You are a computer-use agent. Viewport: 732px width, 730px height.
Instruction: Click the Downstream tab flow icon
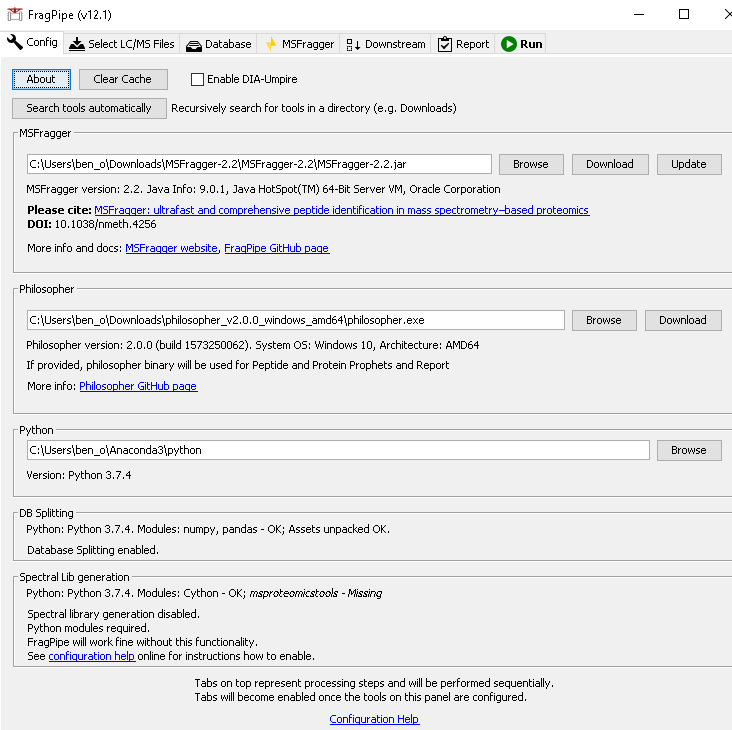click(353, 44)
